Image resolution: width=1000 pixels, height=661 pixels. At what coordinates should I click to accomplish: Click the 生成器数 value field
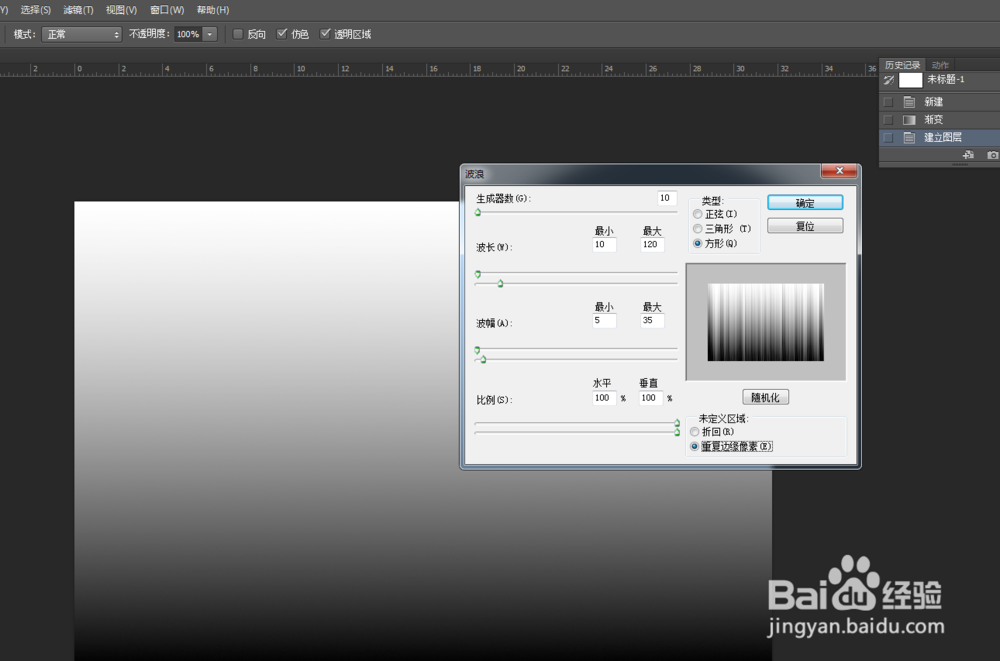[666, 198]
